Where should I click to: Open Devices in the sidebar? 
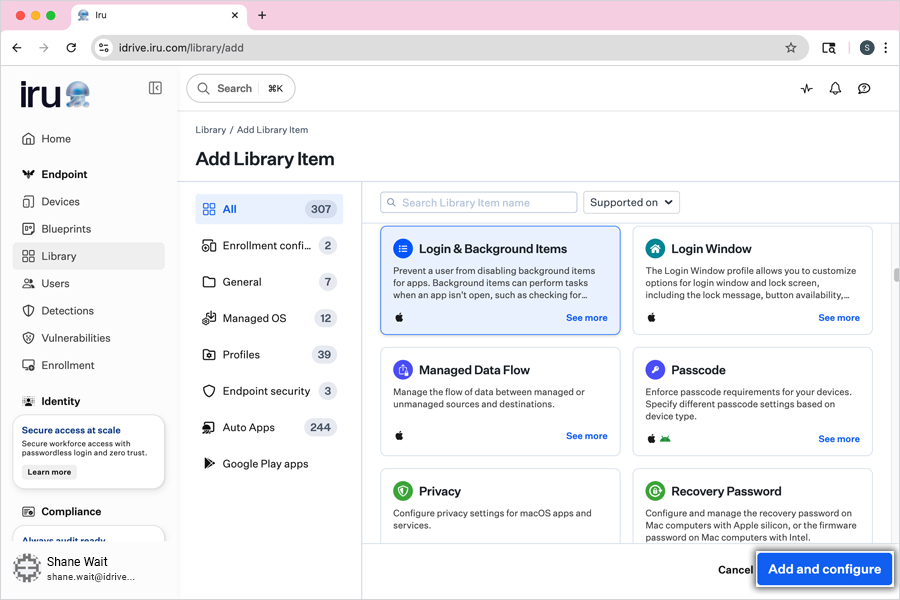[60, 202]
